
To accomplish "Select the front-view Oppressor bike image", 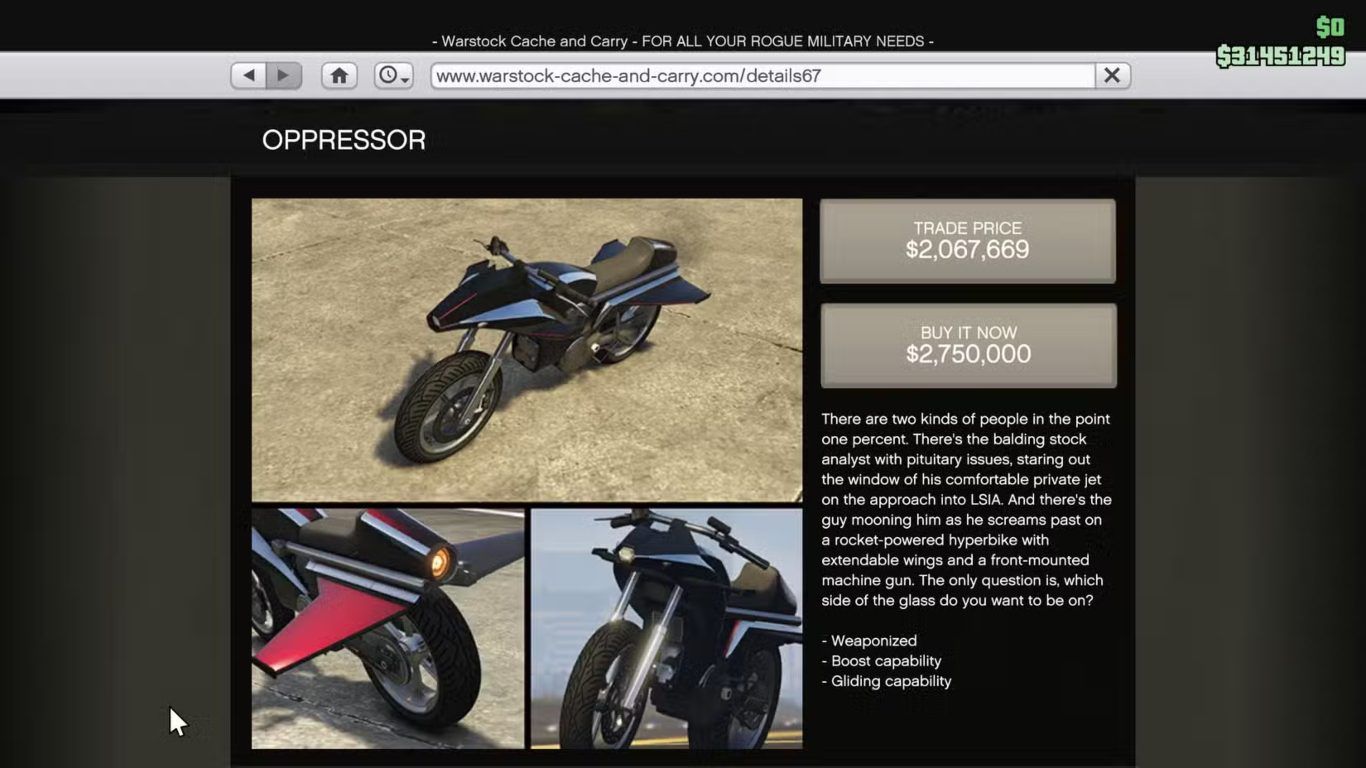I will click(x=666, y=628).
